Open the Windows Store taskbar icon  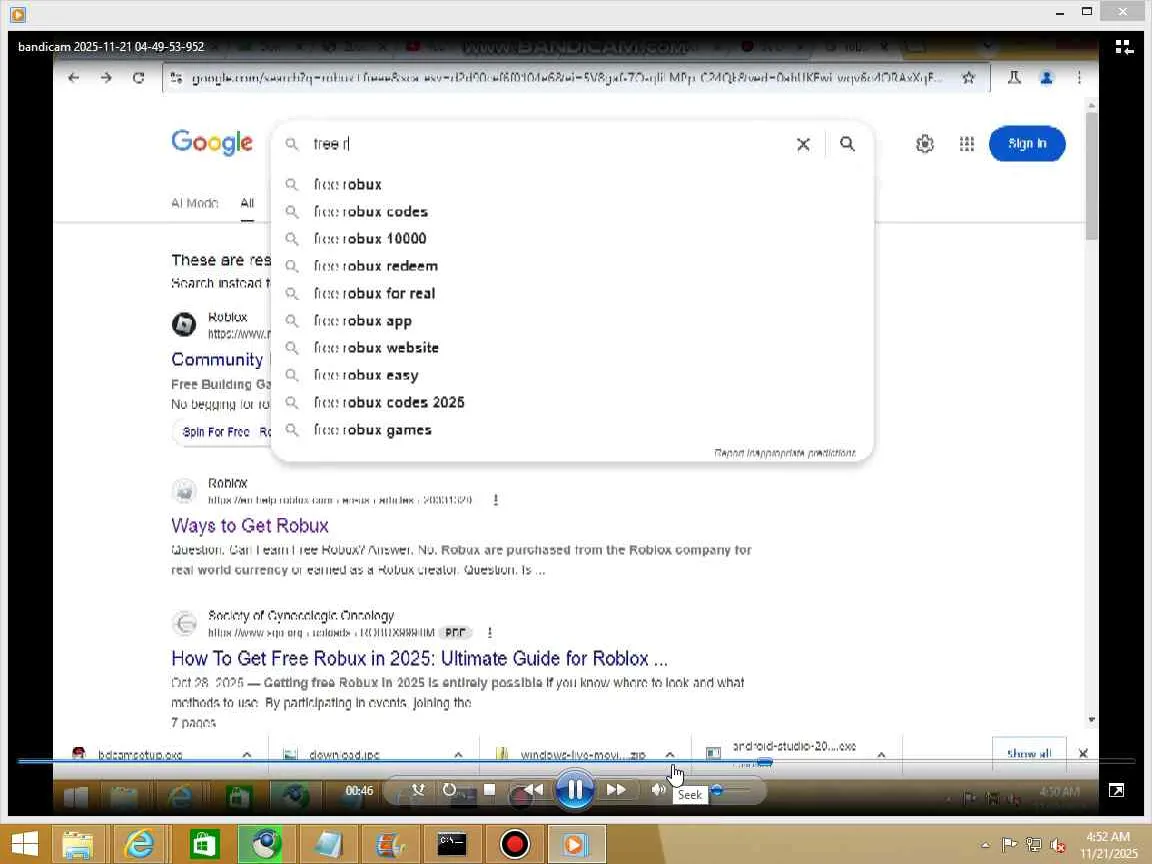(203, 844)
